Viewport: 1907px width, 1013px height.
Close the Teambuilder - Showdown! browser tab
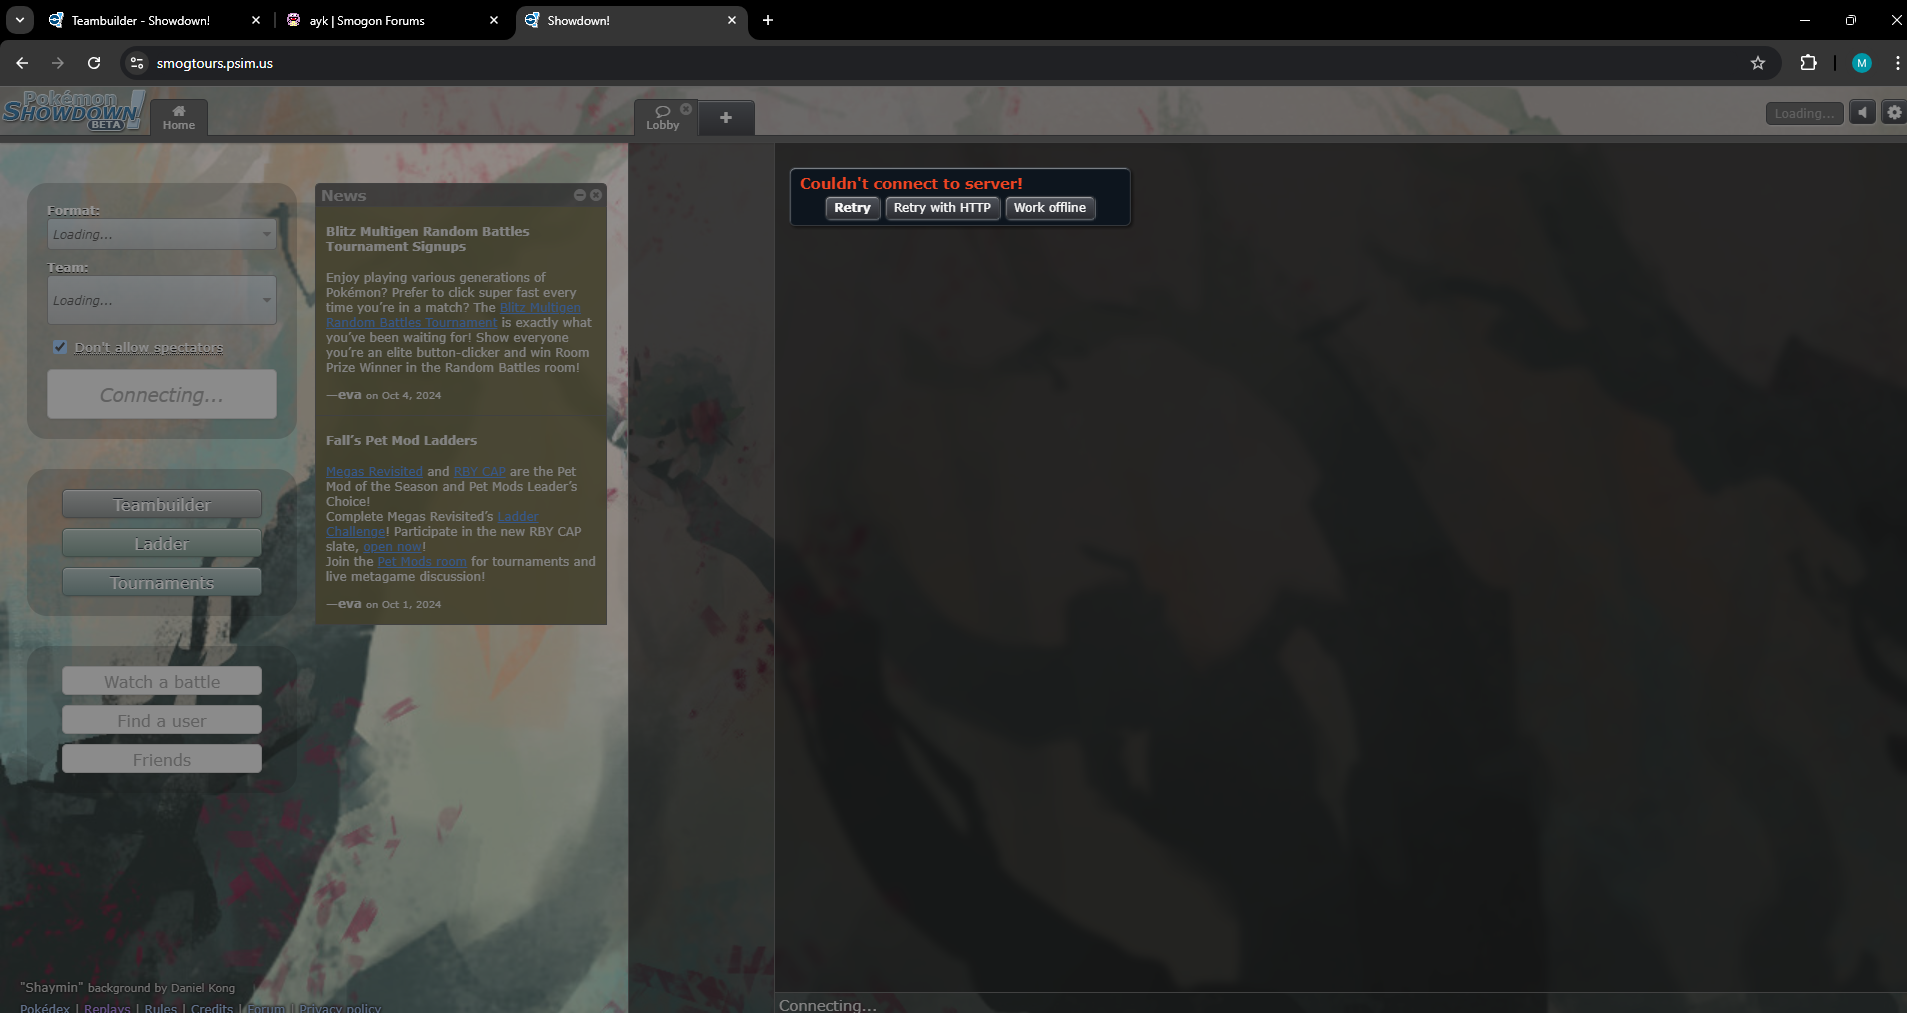click(x=256, y=20)
